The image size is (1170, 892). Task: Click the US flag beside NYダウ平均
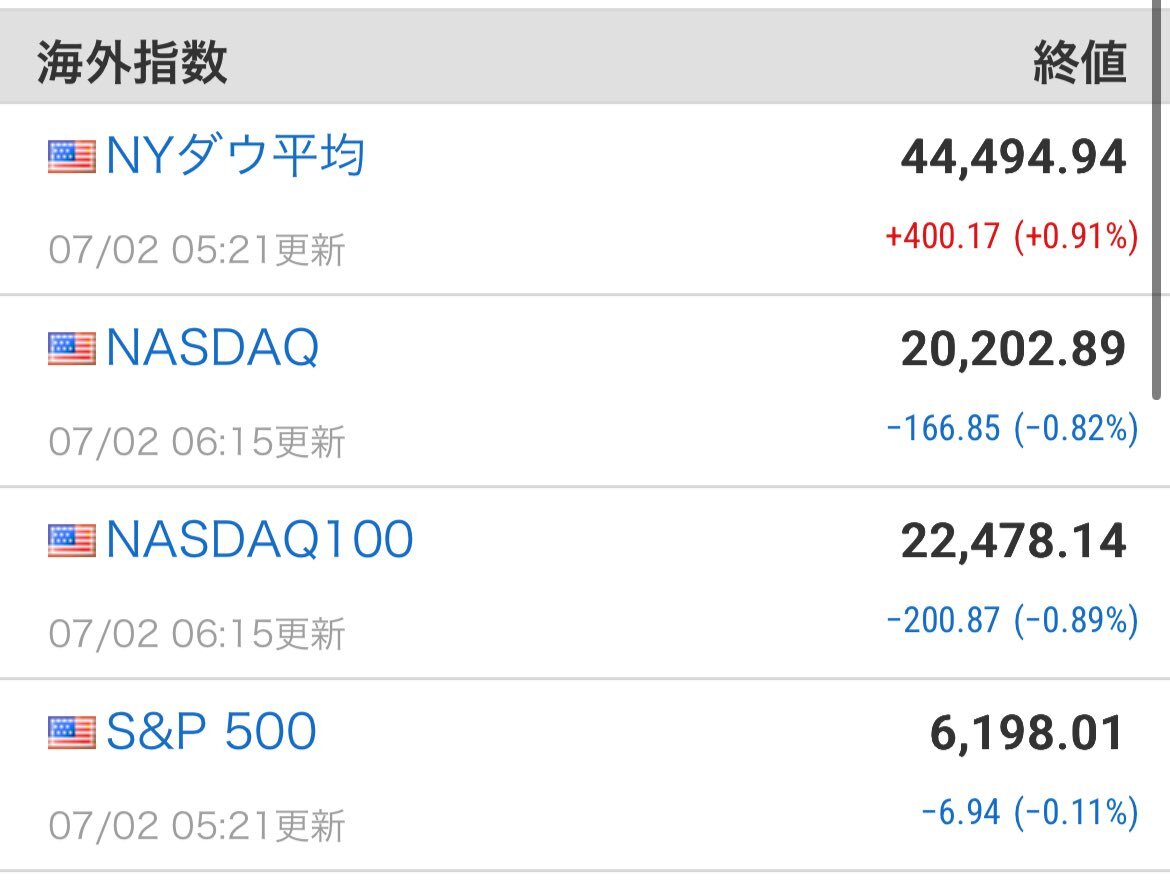72,157
